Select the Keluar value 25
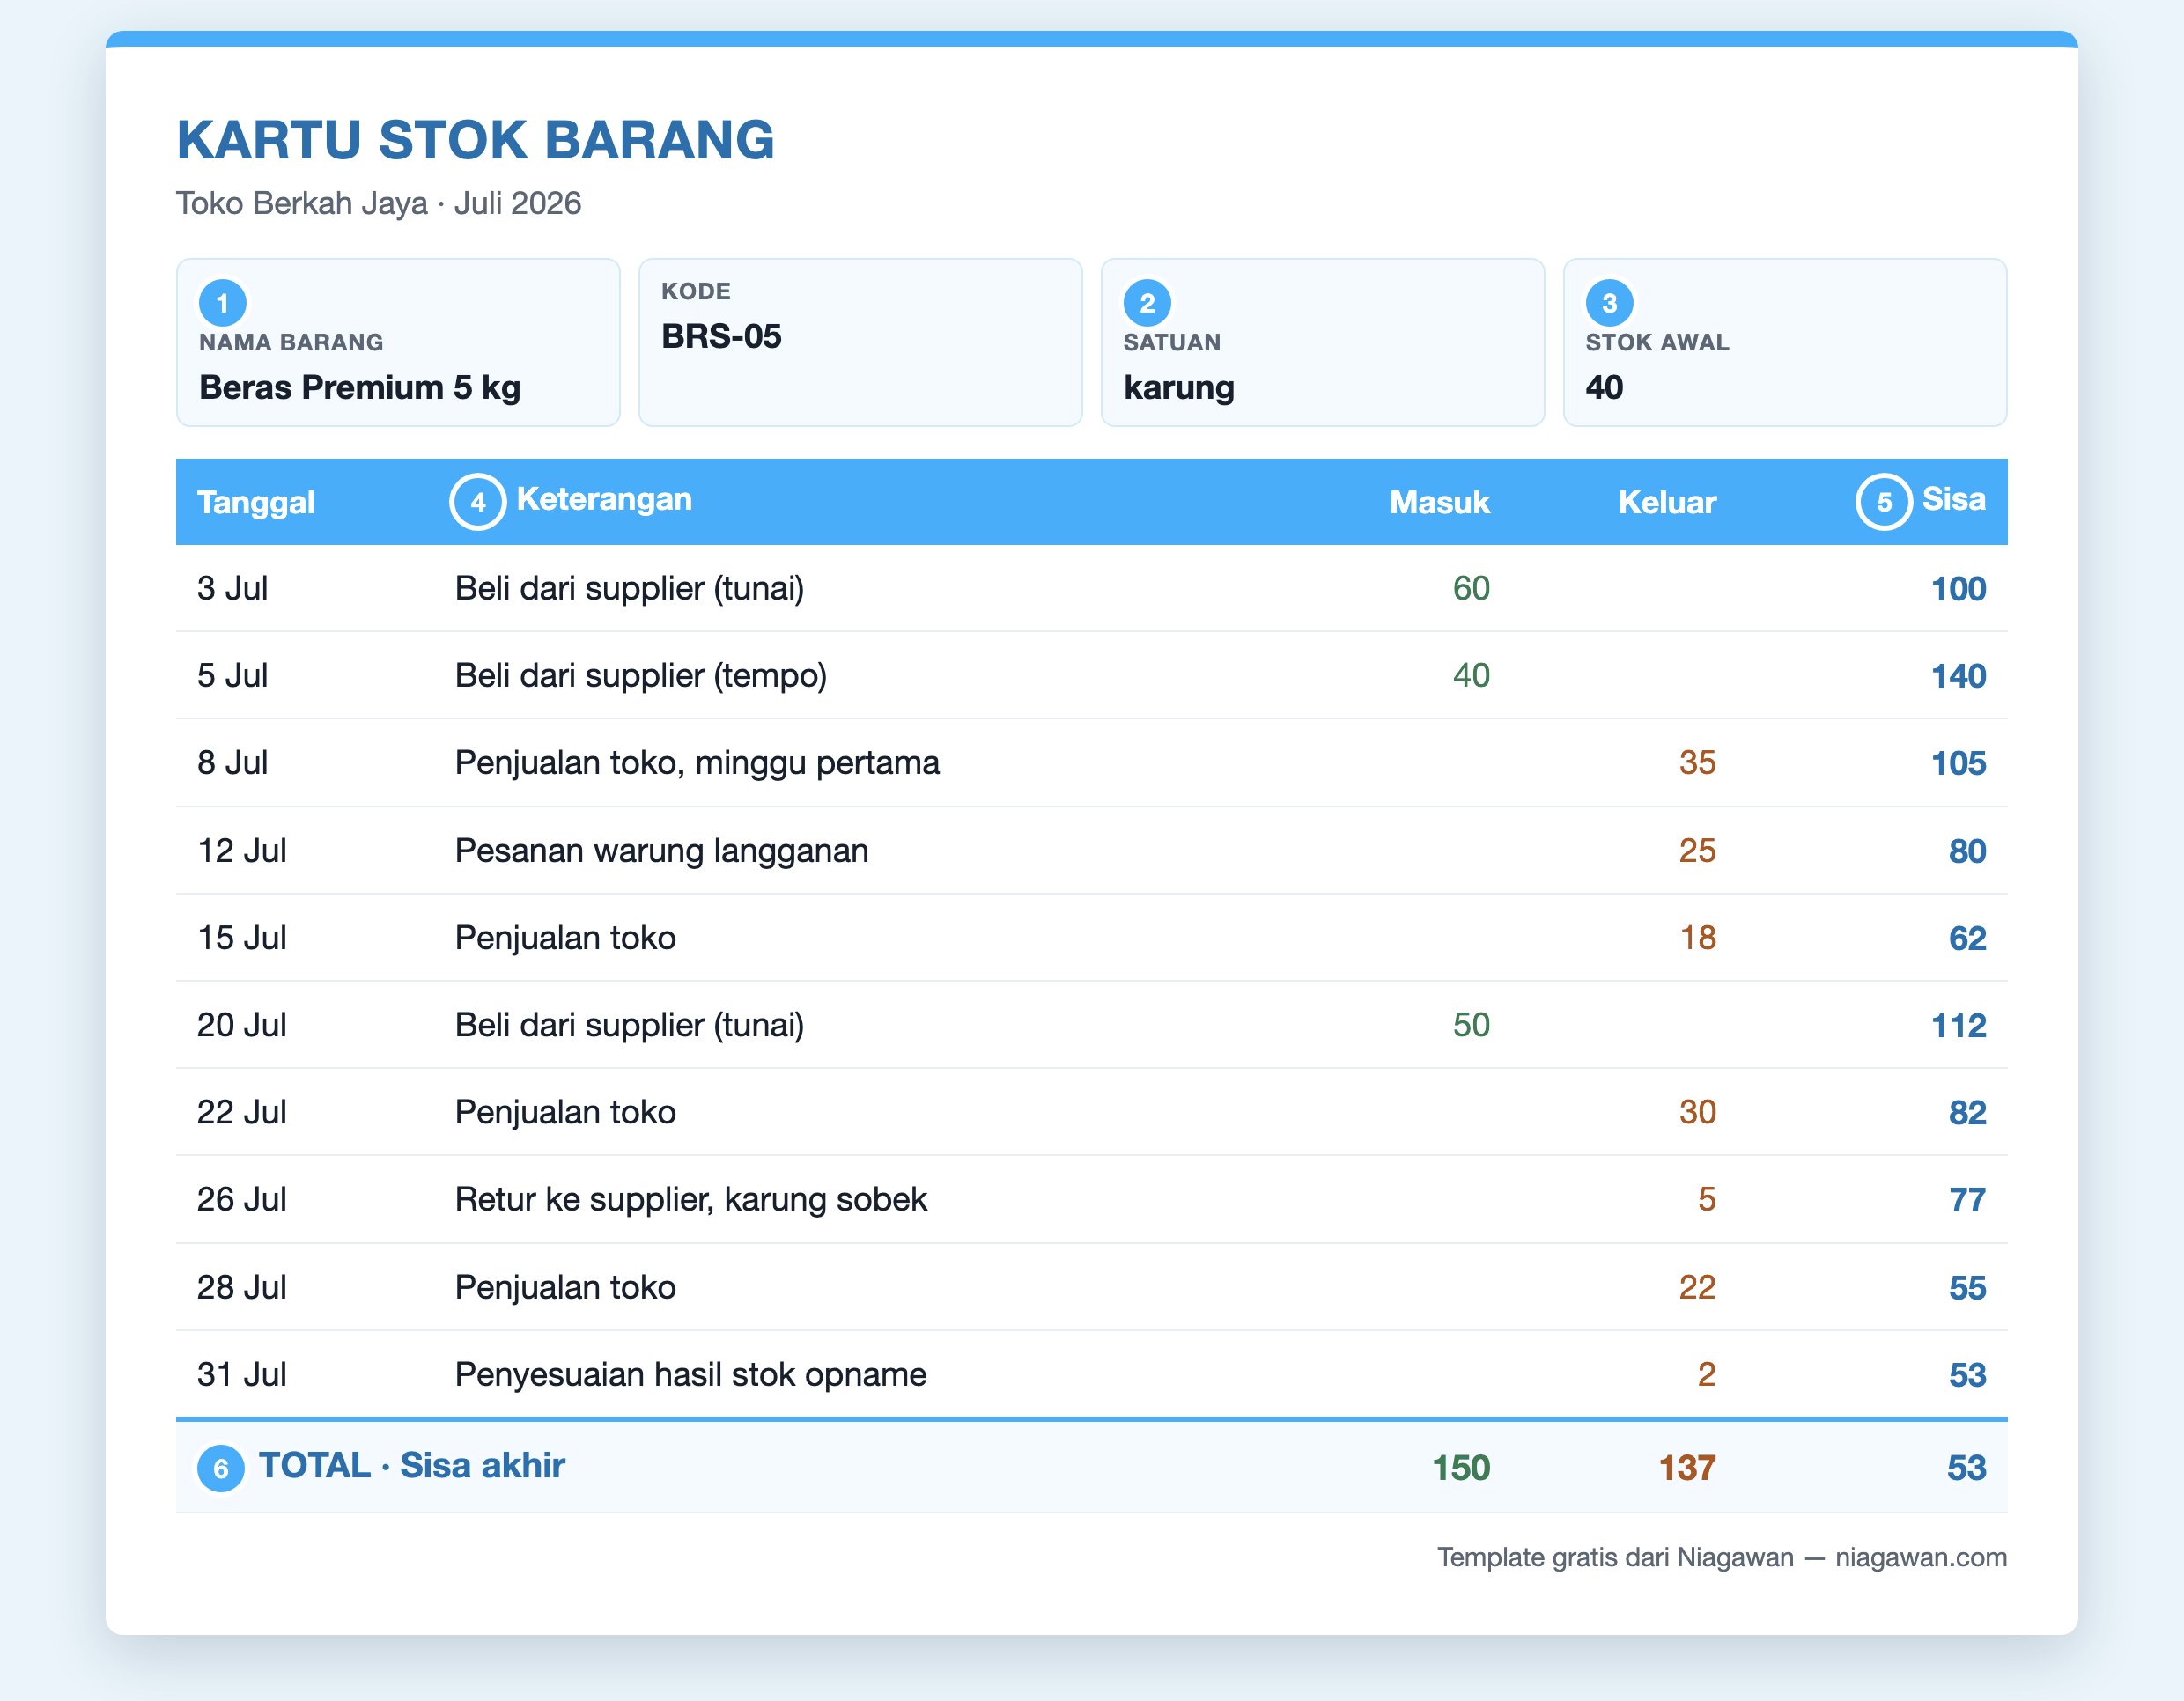 pos(1697,850)
